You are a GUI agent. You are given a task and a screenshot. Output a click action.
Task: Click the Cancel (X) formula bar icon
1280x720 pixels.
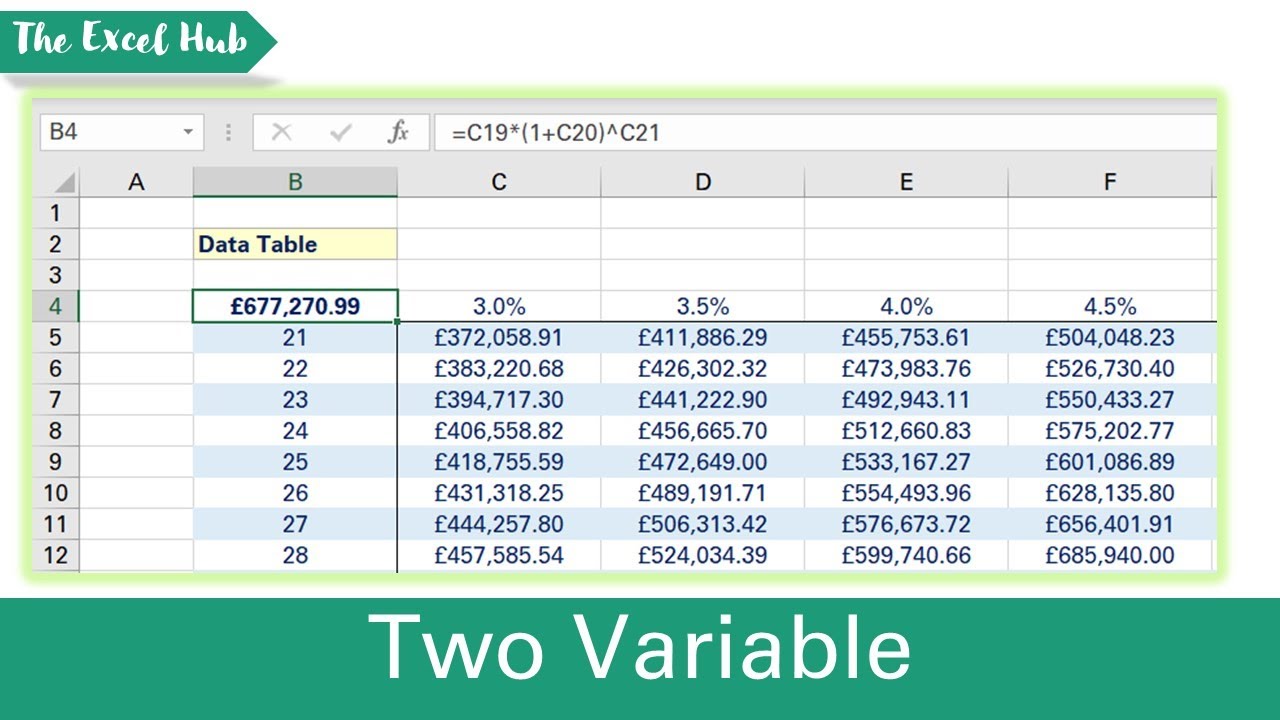tap(282, 132)
